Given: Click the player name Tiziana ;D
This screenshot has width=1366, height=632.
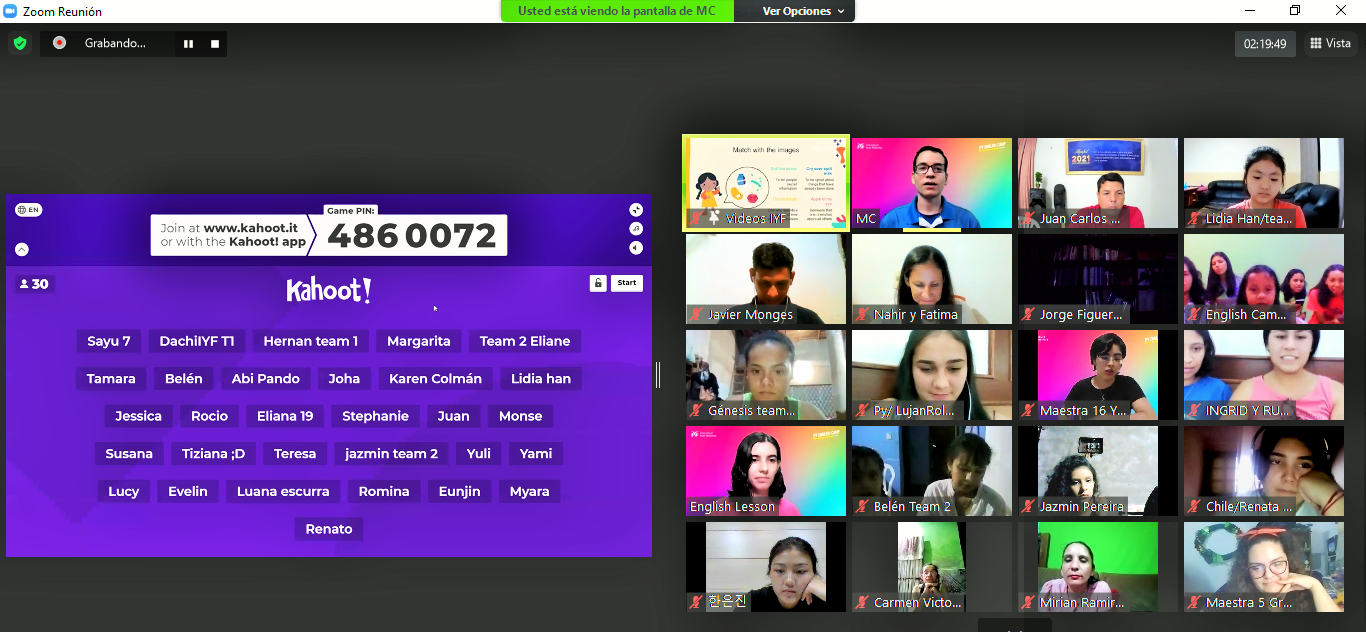Looking at the screenshot, I should click(x=213, y=454).
